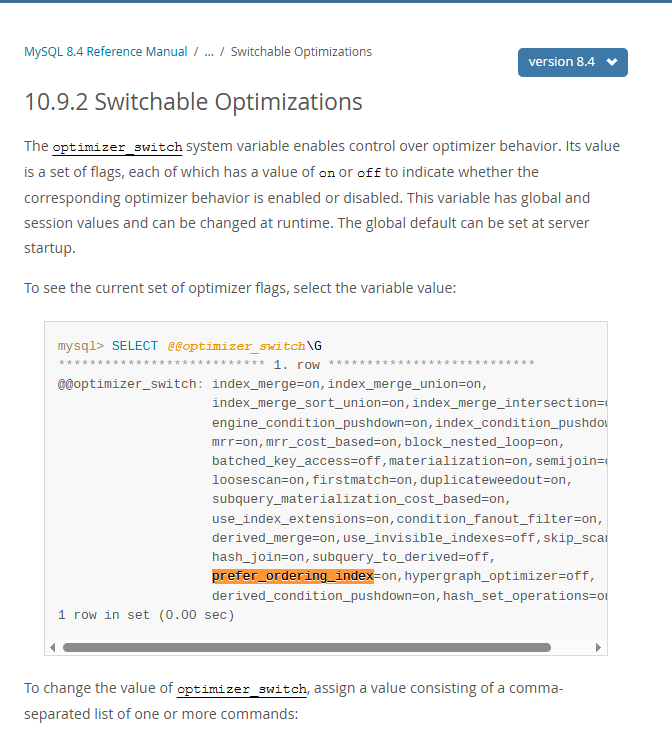Image resolution: width=672 pixels, height=730 pixels.
Task: Click @@optimizer_switch in the SELECT statement
Action: pos(237,346)
